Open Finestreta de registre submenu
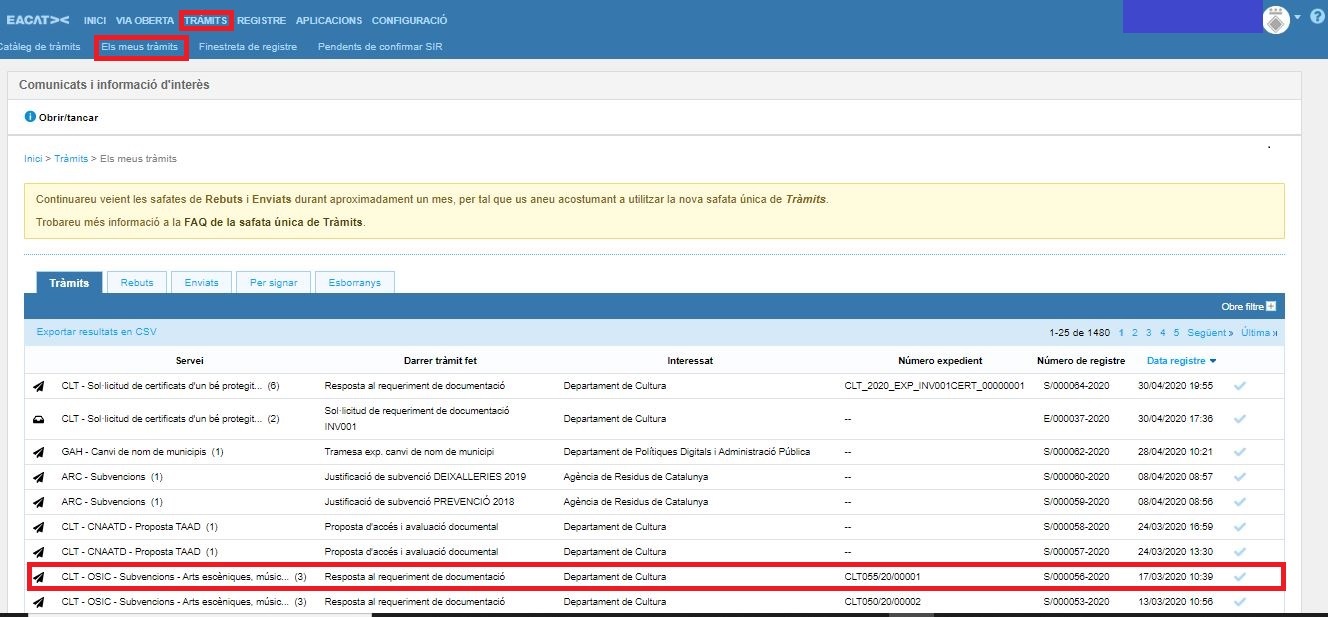Screen dimensions: 1328x617 pos(248,47)
